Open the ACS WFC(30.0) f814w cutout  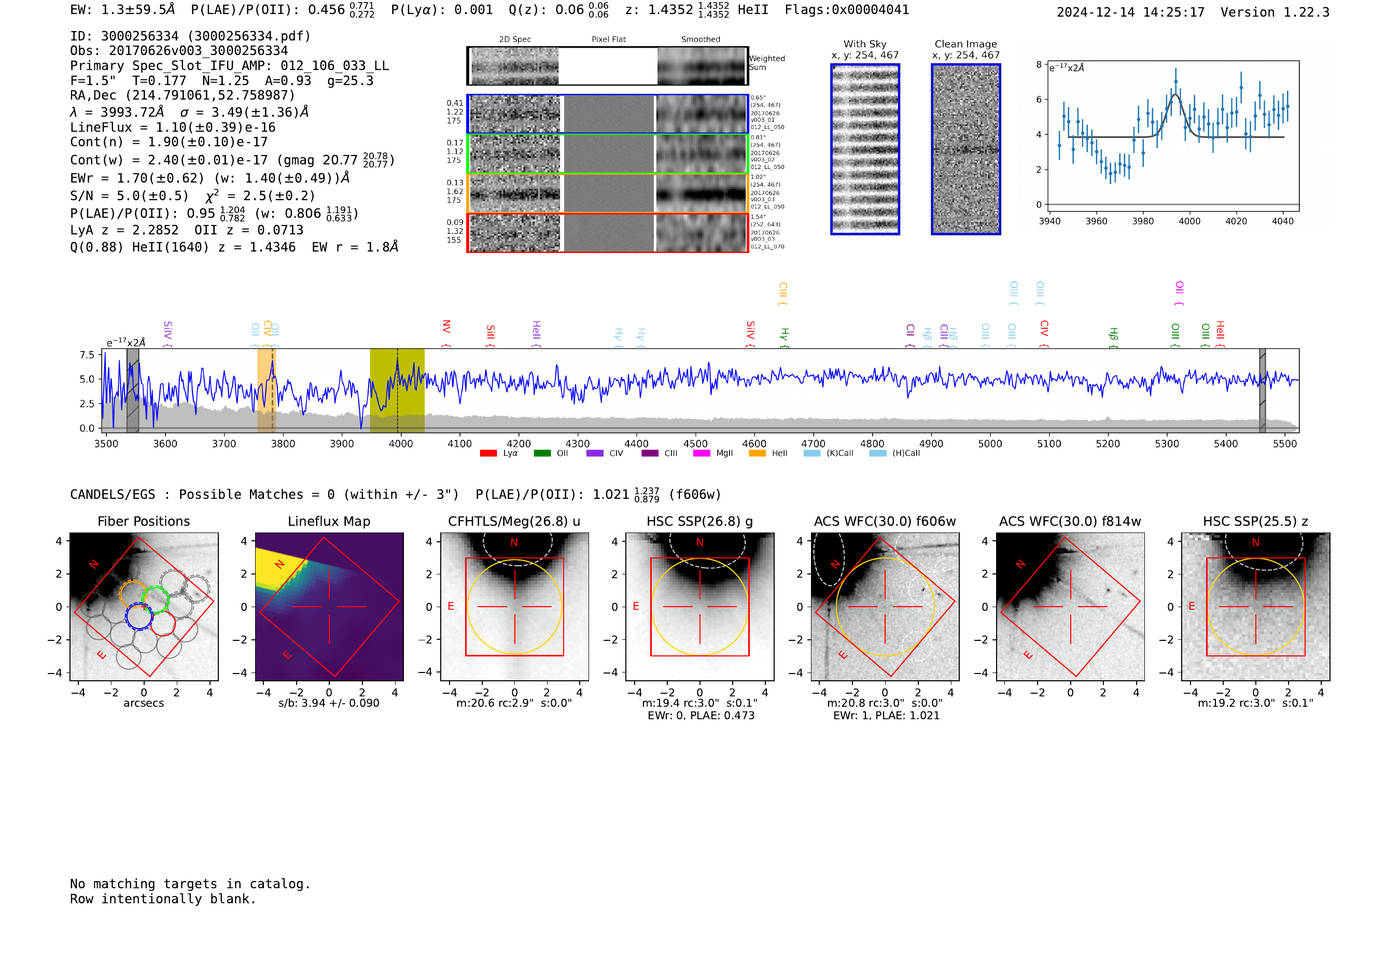click(x=1070, y=606)
